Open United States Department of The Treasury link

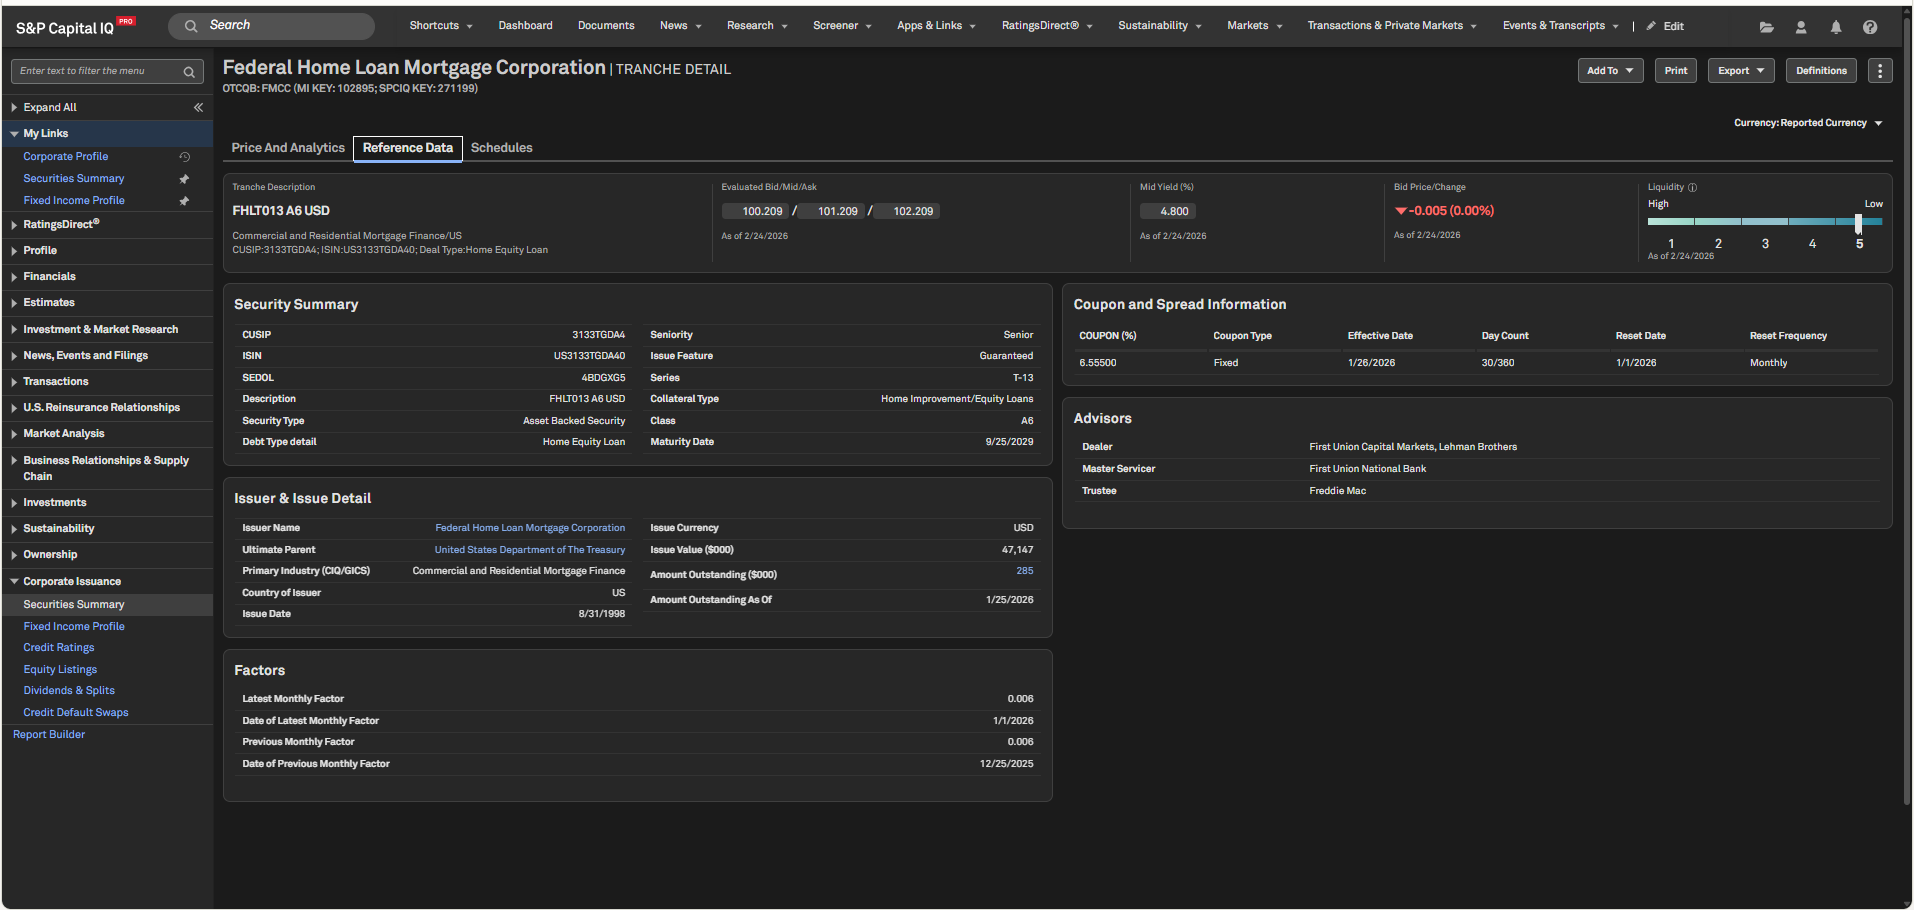coord(529,550)
